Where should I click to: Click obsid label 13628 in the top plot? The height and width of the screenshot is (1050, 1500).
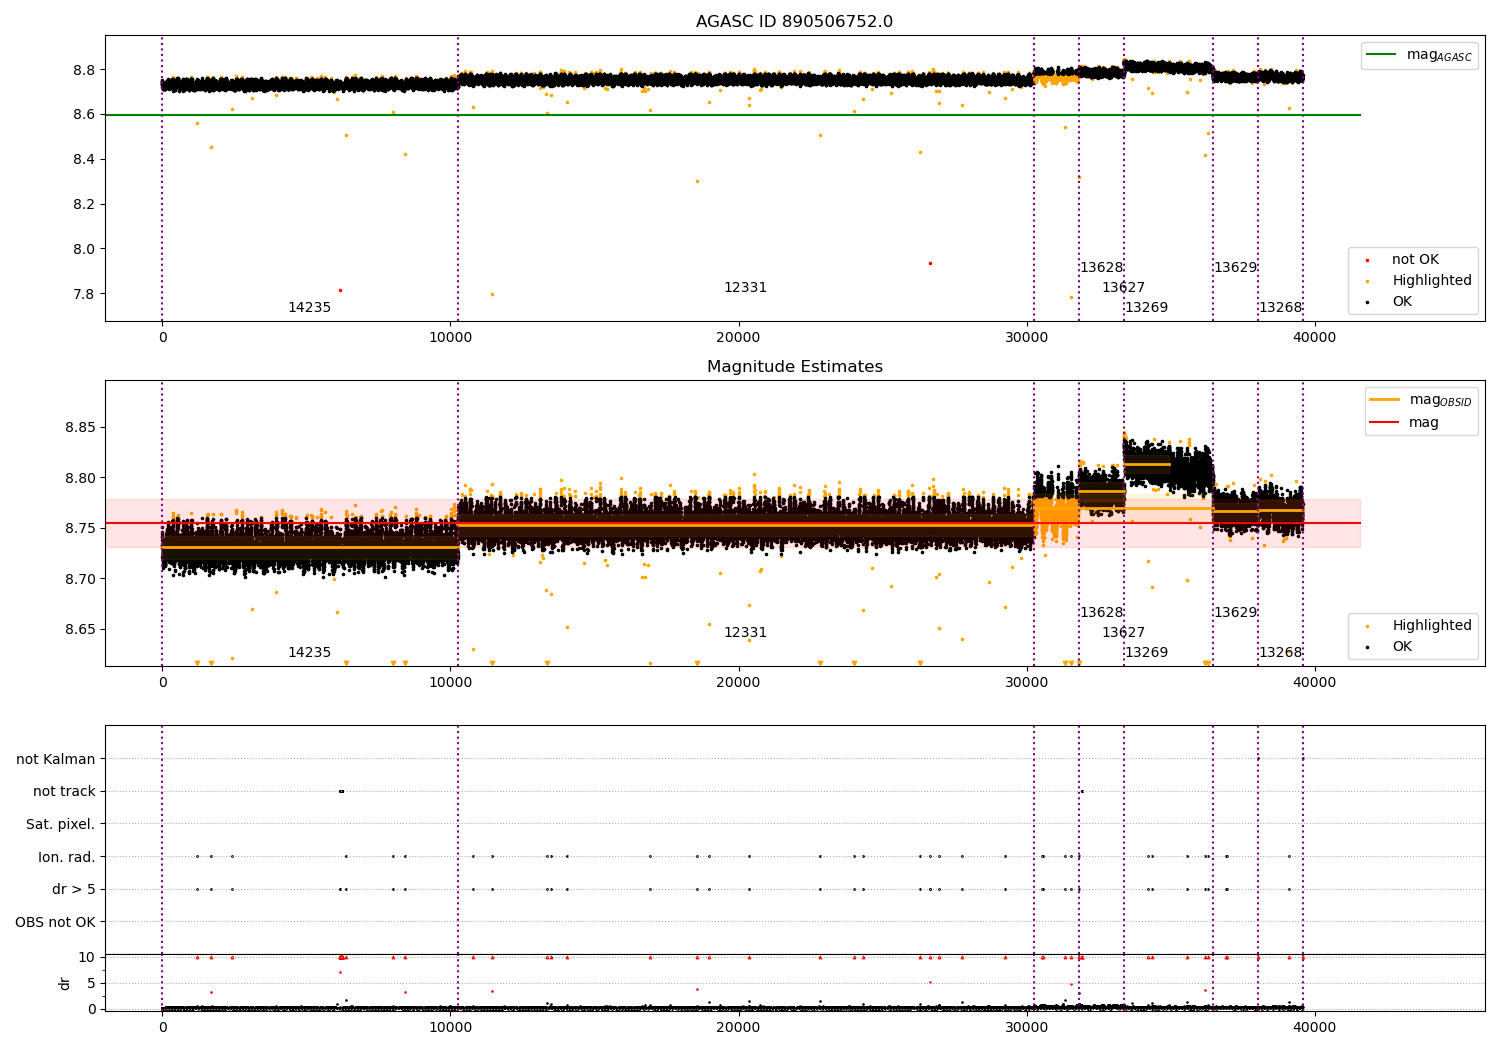1101,267
